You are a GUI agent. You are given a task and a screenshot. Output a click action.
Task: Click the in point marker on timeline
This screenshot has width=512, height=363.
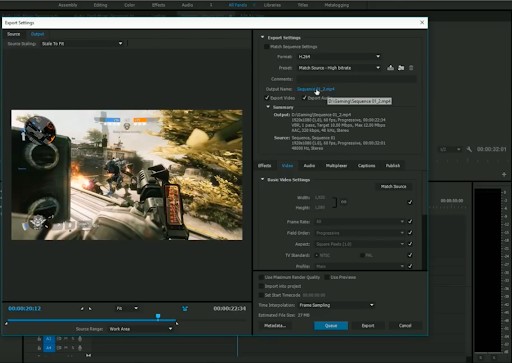6,323
